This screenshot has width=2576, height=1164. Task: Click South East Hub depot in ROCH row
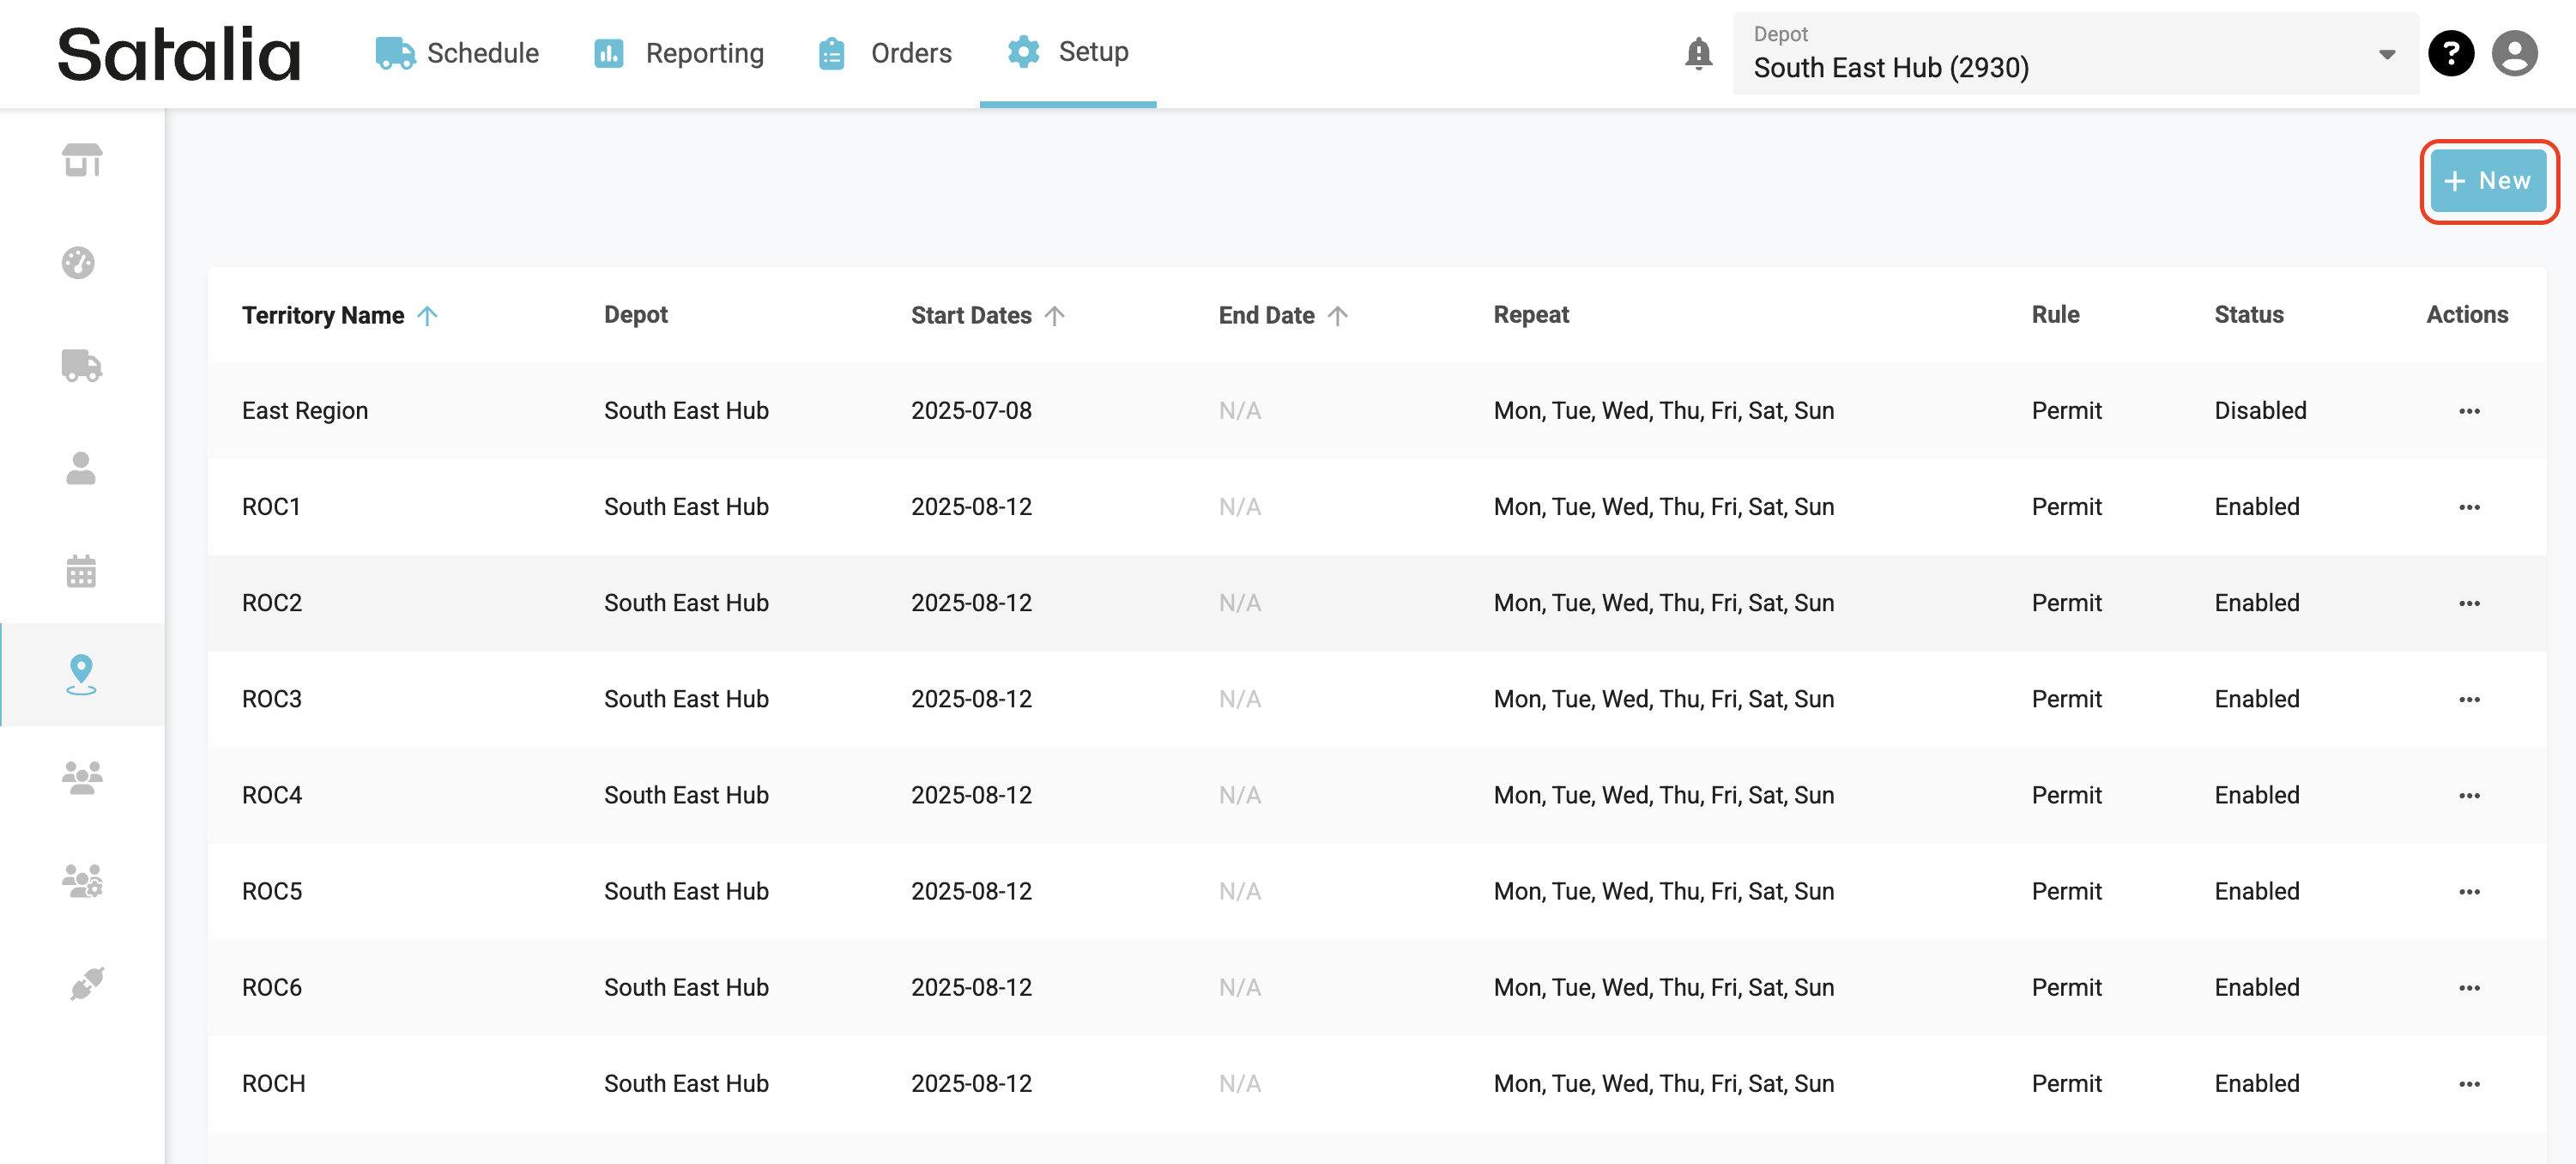pyautogui.click(x=686, y=1084)
